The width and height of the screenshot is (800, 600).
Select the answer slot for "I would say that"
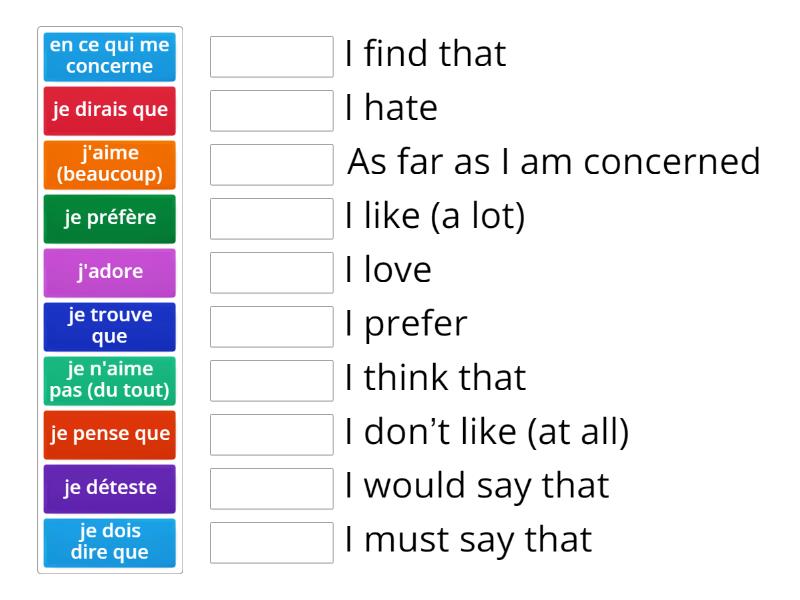click(x=271, y=486)
